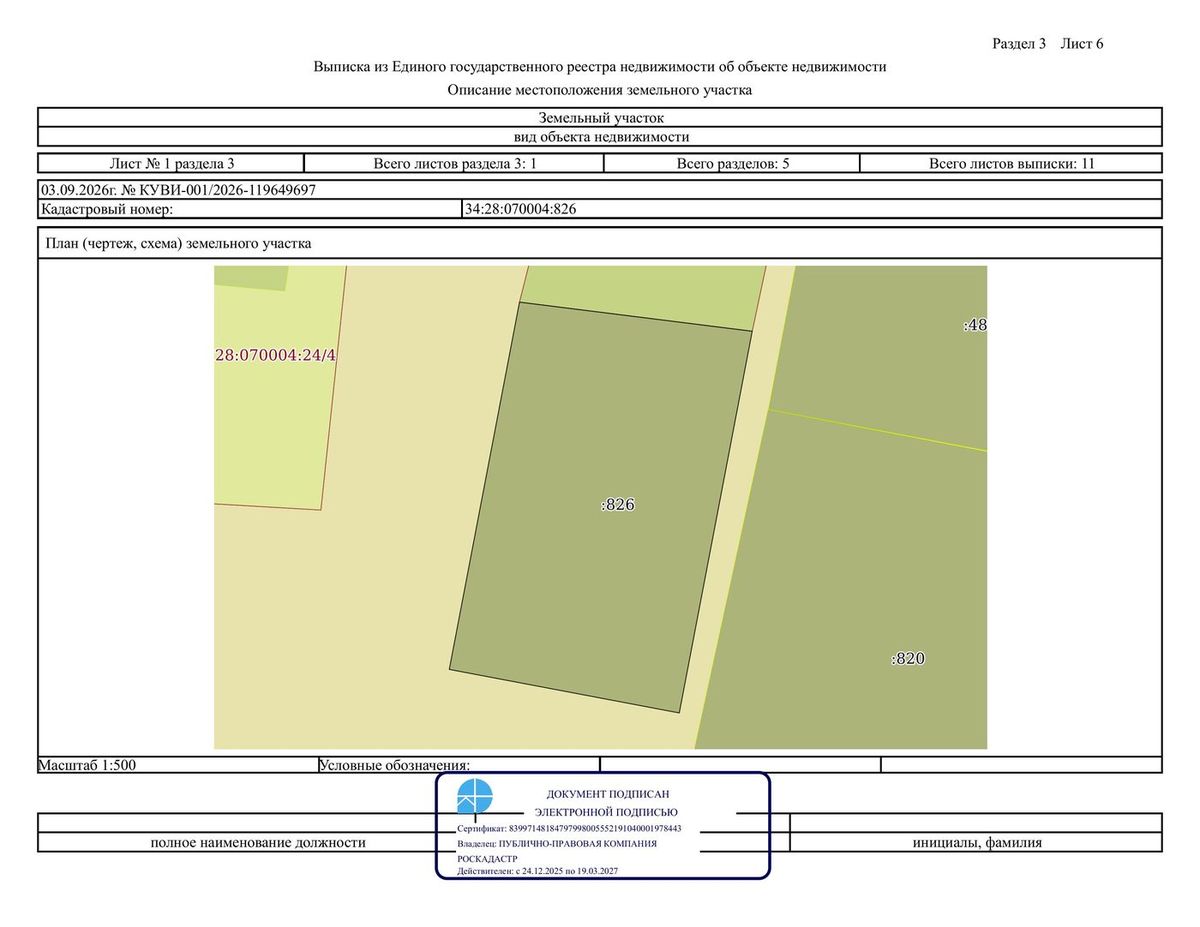Click the heading "План (чертеж, схема) земельного участка"
Screen dimensions: 1200x927
(179, 243)
